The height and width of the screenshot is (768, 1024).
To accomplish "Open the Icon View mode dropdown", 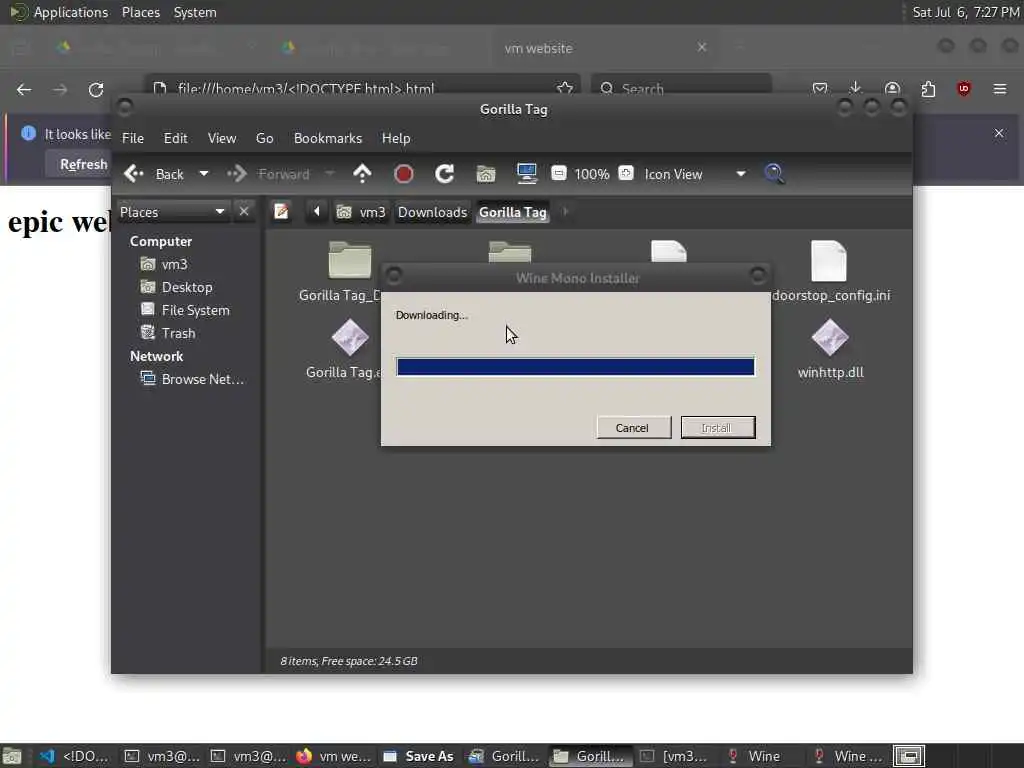I will pyautogui.click(x=695, y=174).
